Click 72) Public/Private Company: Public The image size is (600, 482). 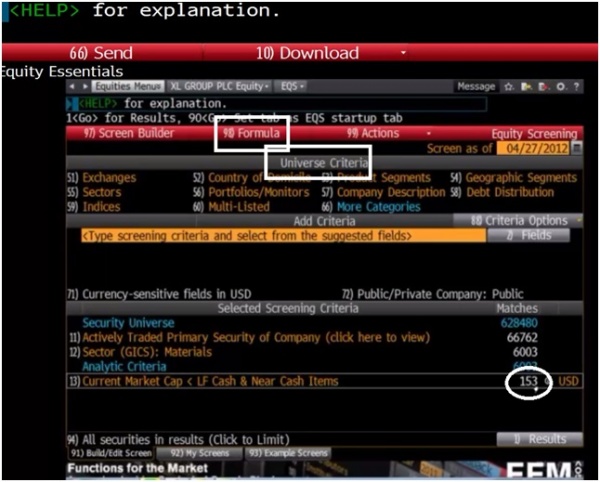click(x=432, y=294)
